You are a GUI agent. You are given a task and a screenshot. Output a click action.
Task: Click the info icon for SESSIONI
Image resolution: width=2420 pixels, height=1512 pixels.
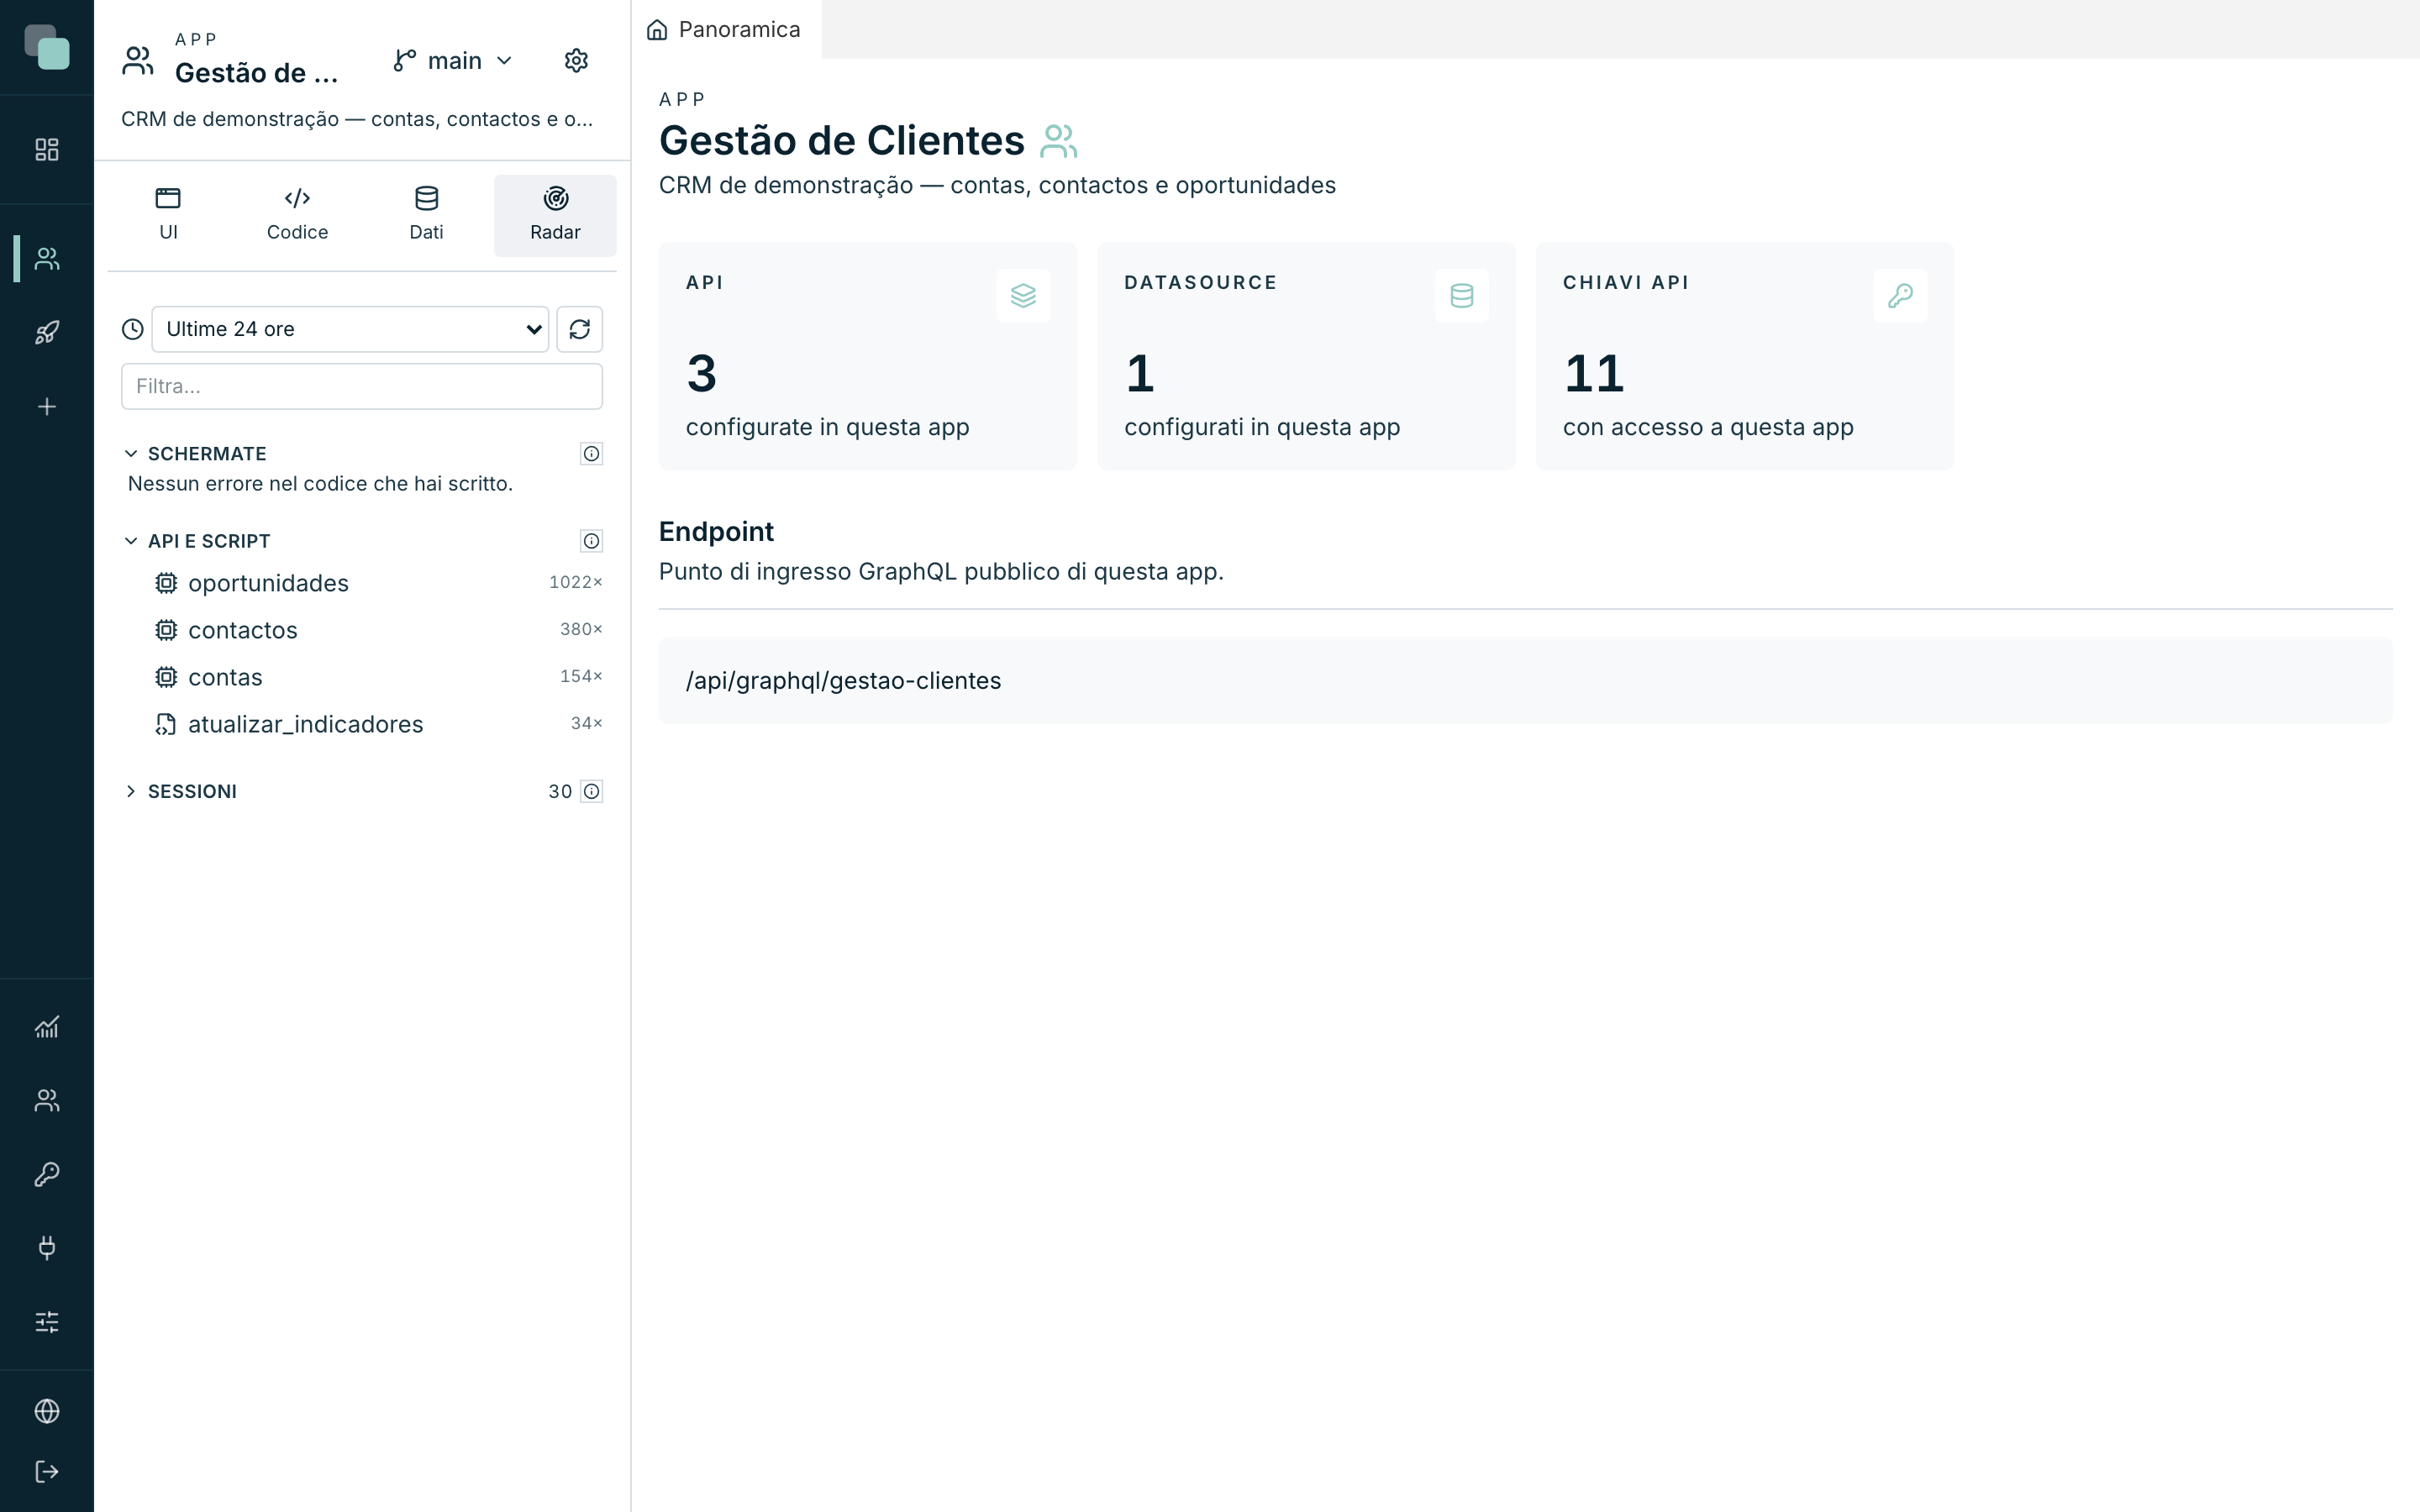[x=592, y=791]
